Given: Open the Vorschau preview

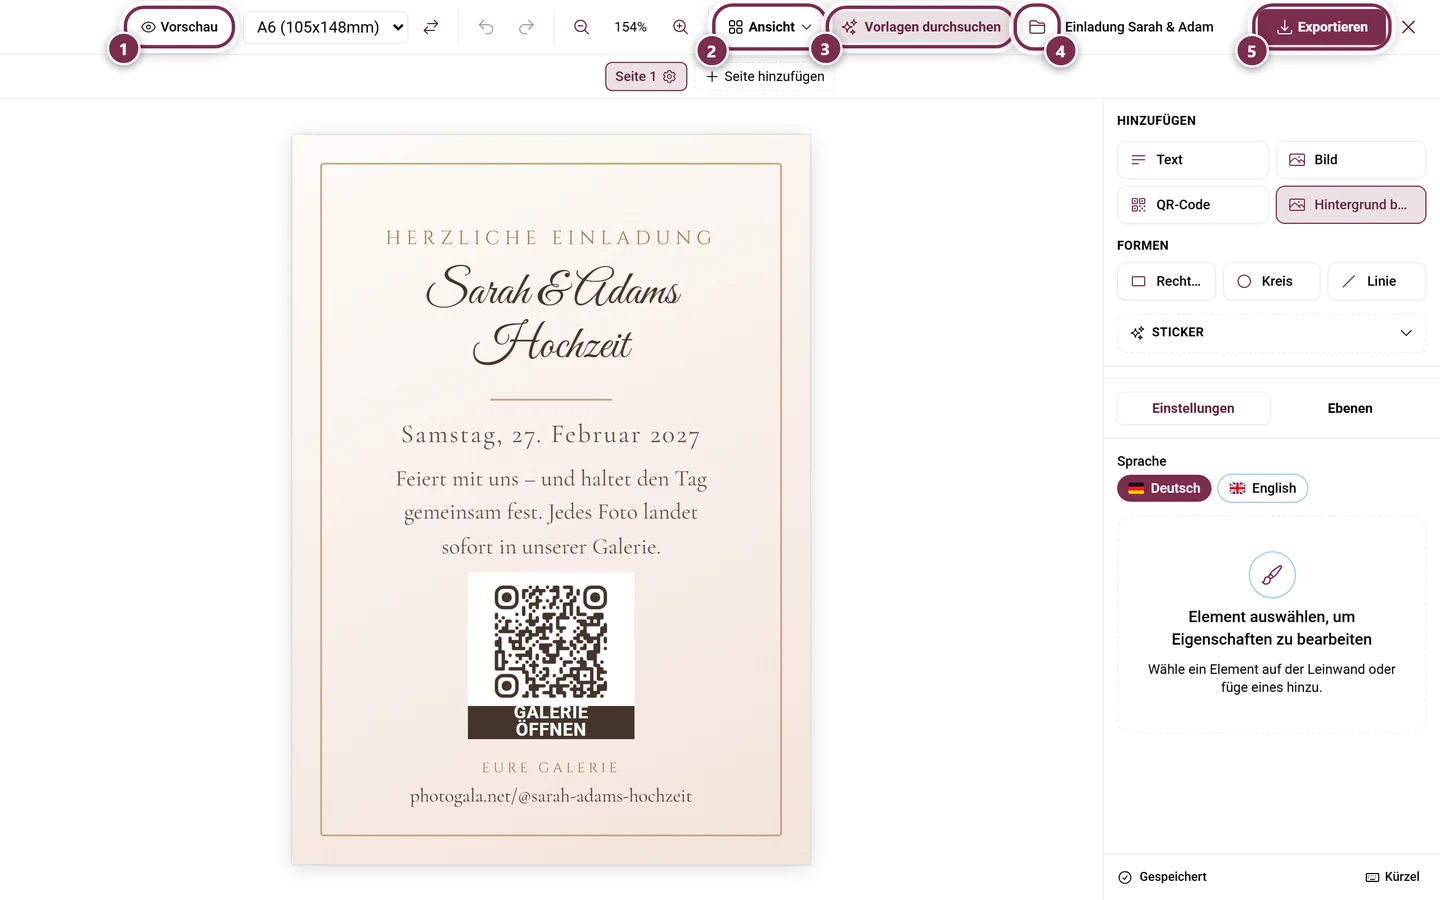Looking at the screenshot, I should (x=180, y=27).
